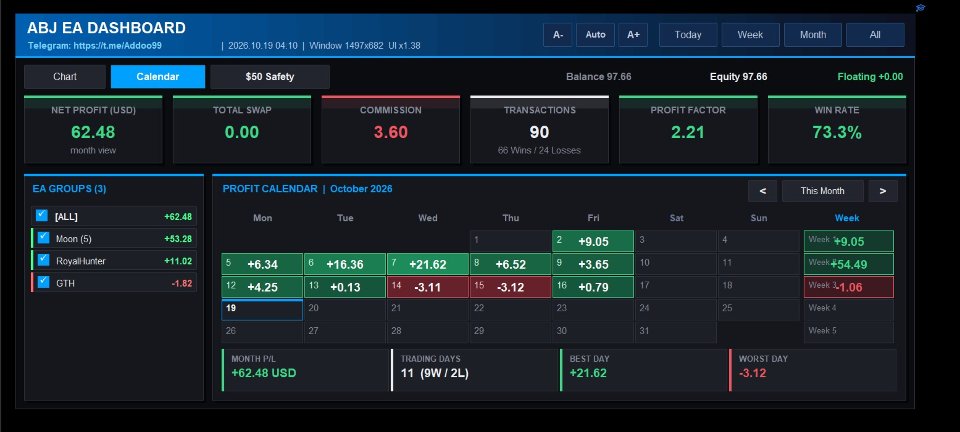960x432 pixels.
Task: Select October 2 cell showing +9.05
Action: (593, 241)
